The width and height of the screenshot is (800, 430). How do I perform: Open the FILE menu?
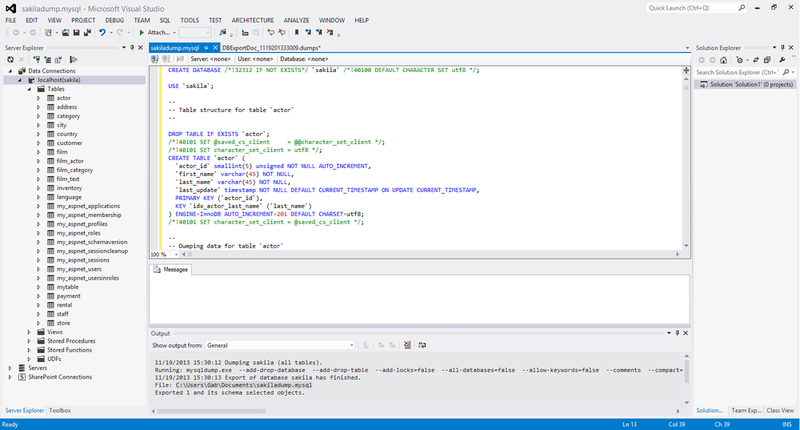click(11, 20)
